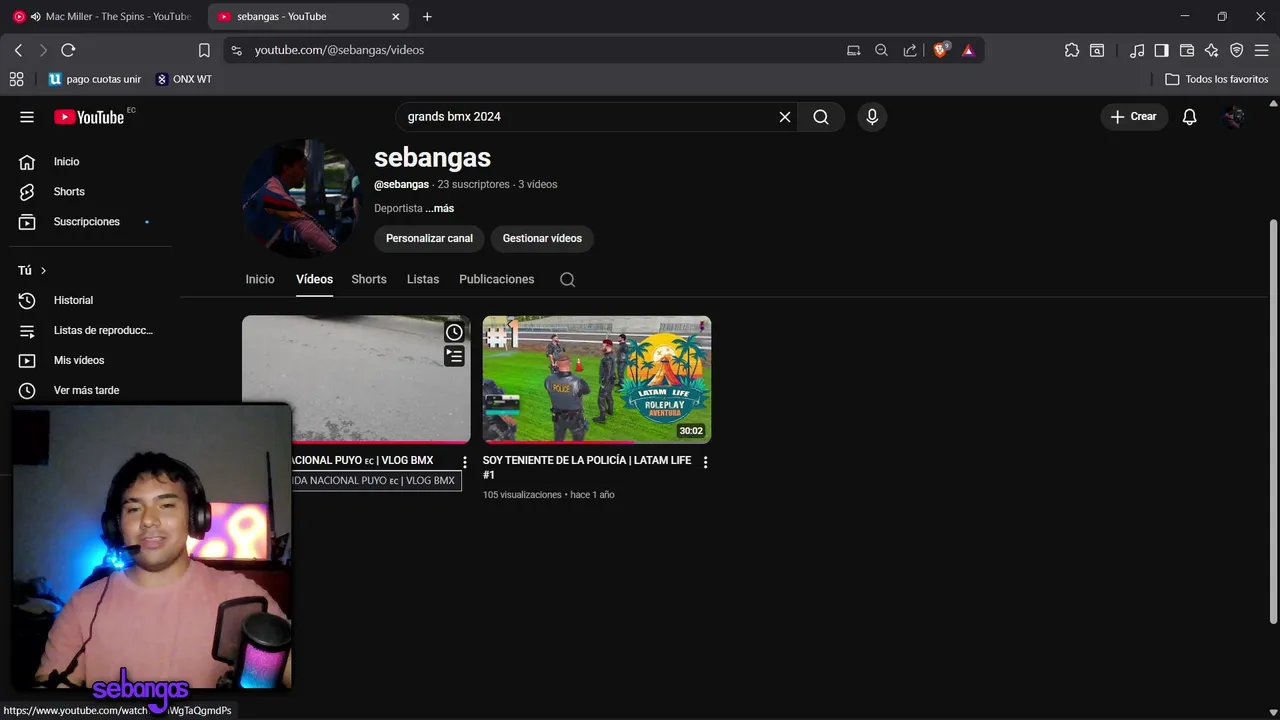Image resolution: width=1280 pixels, height=720 pixels.
Task: Open more options for LATAM LIFE video
Action: [705, 462]
